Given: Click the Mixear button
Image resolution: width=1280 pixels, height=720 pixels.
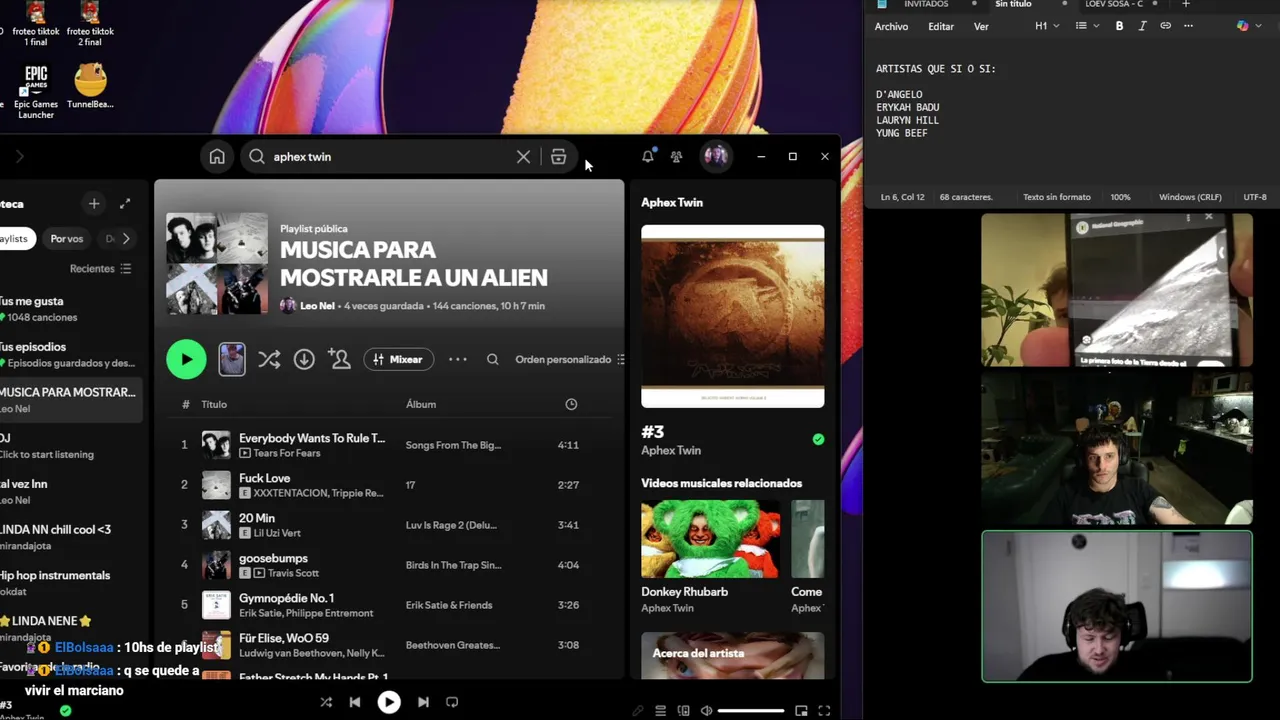Looking at the screenshot, I should [x=398, y=359].
